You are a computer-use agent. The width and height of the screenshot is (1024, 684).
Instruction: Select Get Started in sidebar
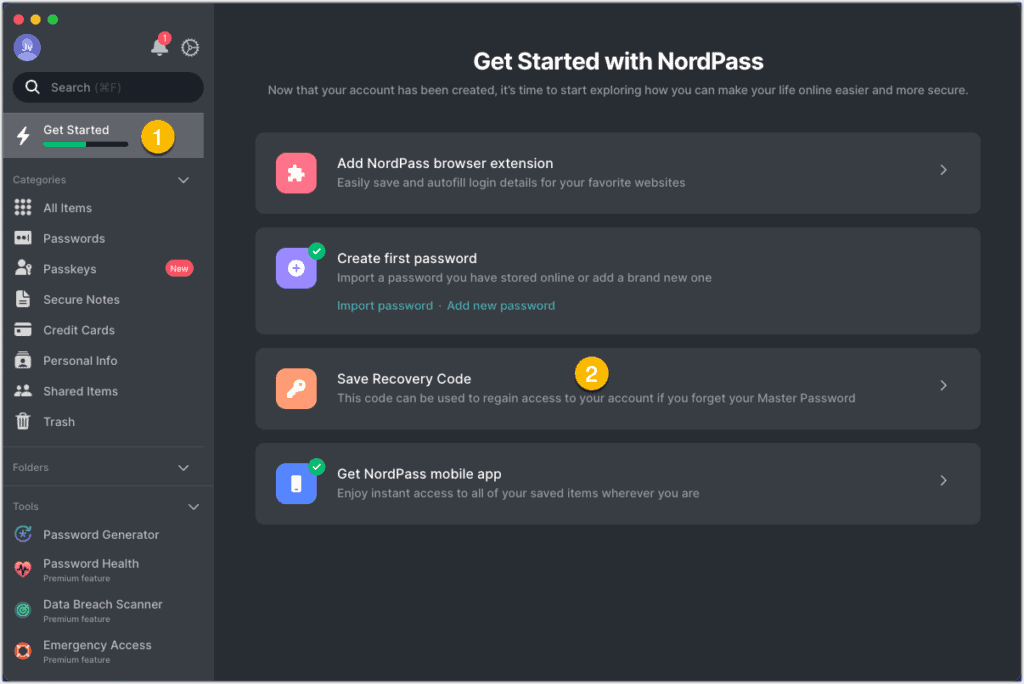(x=103, y=135)
